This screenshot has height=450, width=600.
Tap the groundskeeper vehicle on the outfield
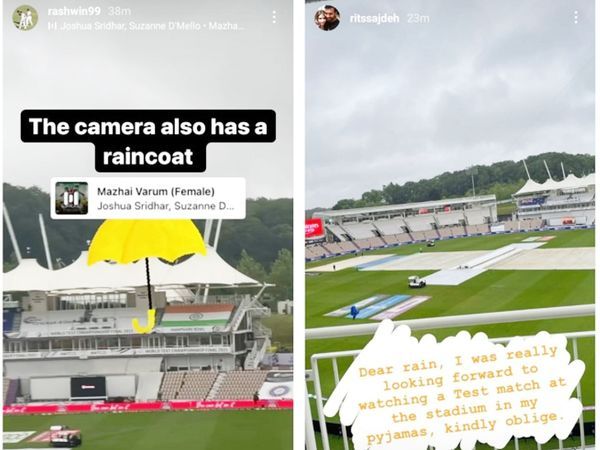coord(417,282)
